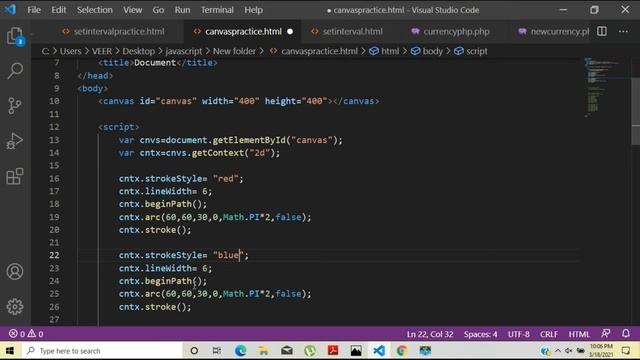Open the File menu
This screenshot has width=640, height=360.
34,10
